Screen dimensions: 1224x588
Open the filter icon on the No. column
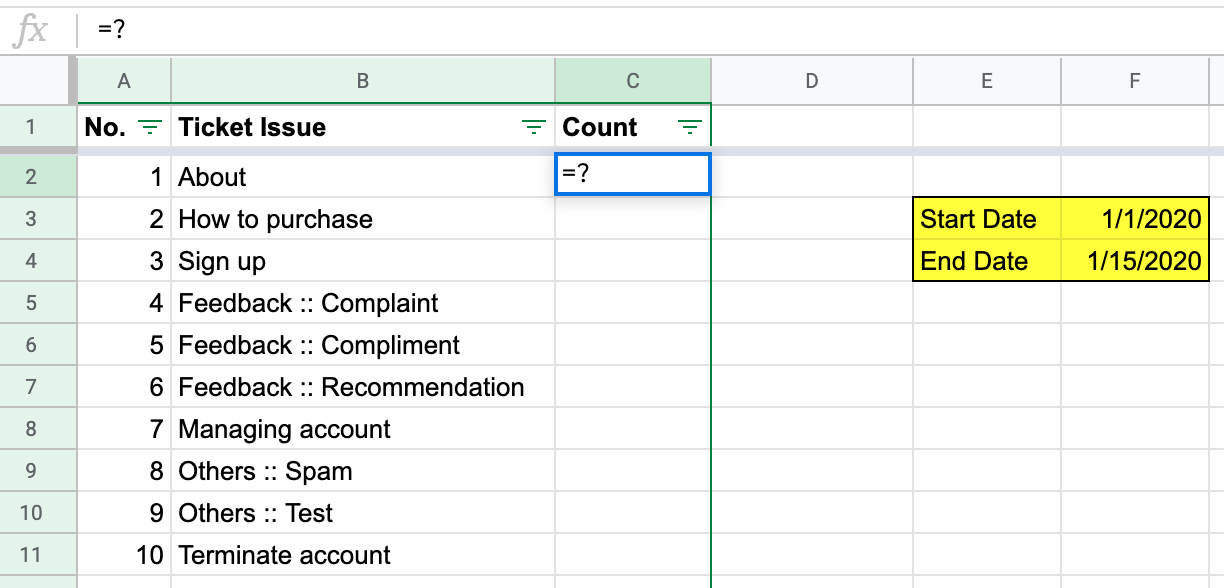click(148, 127)
